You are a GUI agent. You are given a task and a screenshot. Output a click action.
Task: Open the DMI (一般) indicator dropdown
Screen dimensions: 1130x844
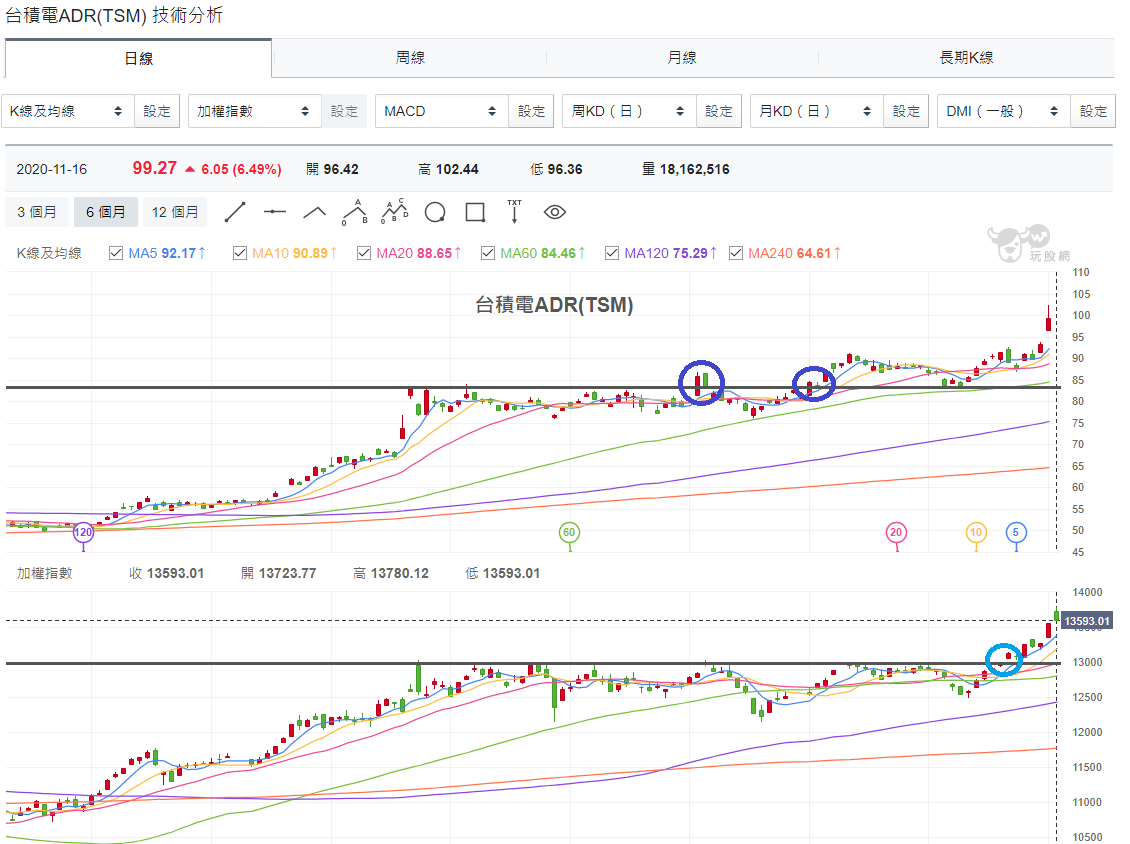tap(1003, 111)
